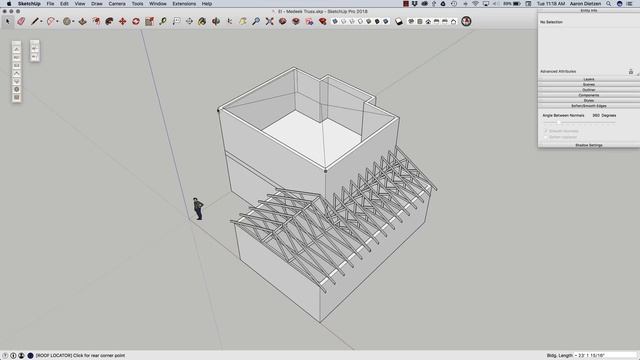Pick the Eraser tool
Screen dimensions: 640x360
[x=21, y=21]
